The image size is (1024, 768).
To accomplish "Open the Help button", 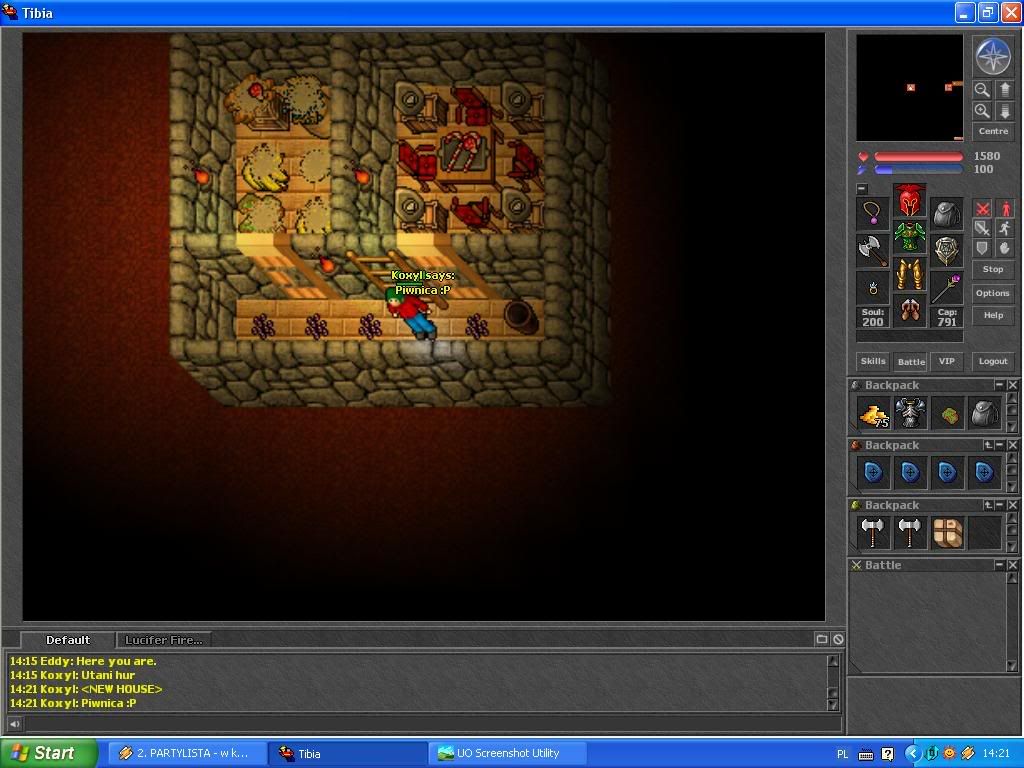I will [993, 315].
